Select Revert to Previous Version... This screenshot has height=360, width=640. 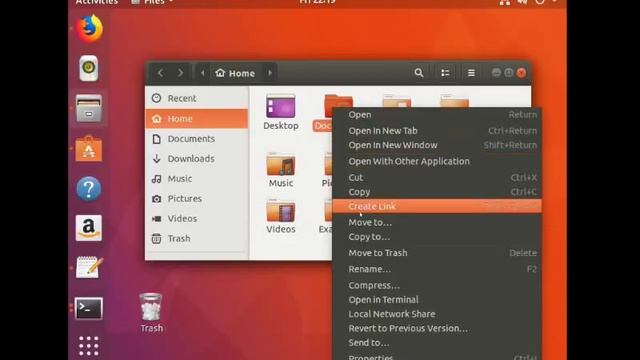pyautogui.click(x=437, y=329)
